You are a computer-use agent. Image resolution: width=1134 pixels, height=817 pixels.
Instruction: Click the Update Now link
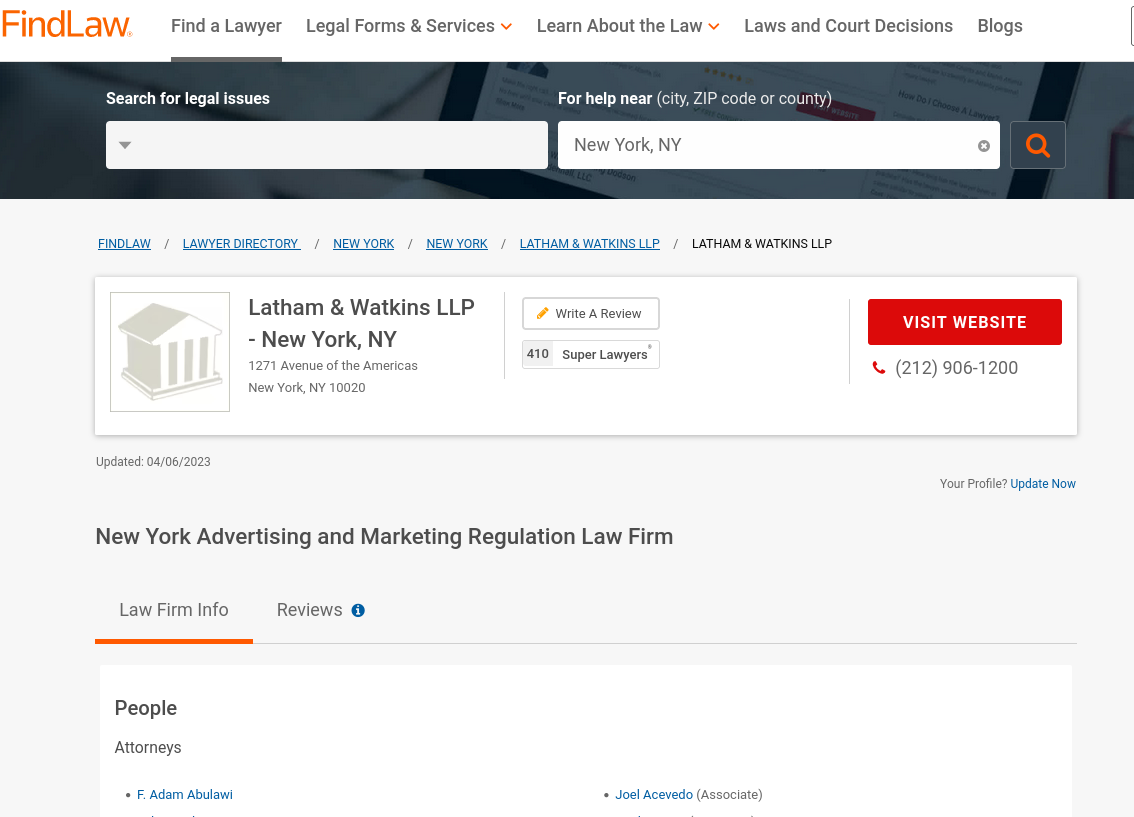(1043, 484)
